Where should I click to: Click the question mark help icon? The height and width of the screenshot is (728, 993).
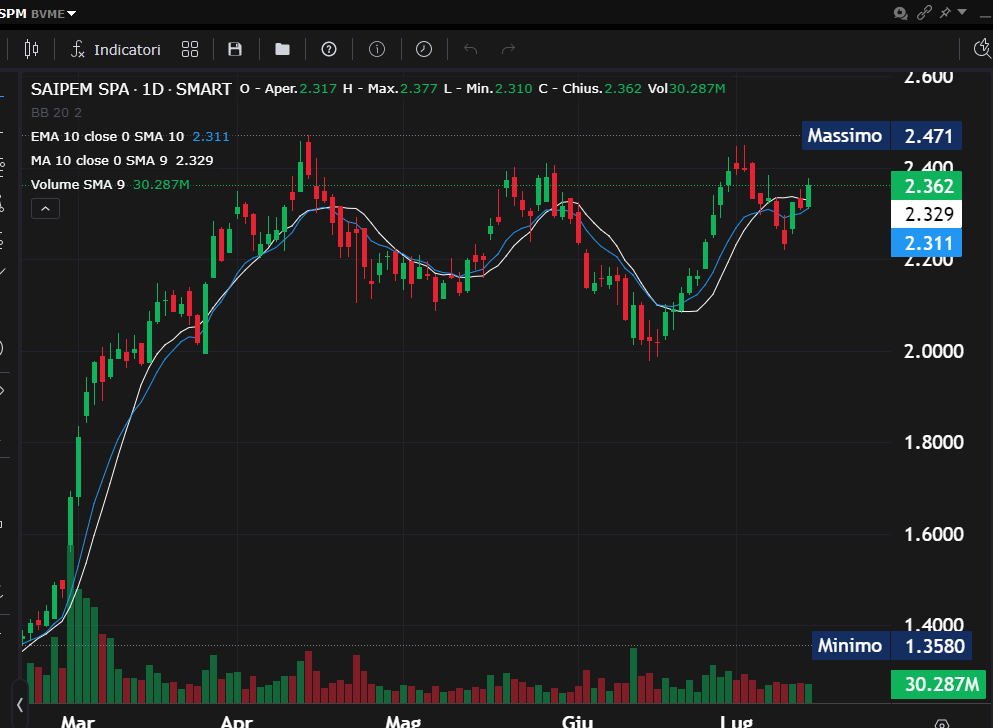click(x=328, y=49)
